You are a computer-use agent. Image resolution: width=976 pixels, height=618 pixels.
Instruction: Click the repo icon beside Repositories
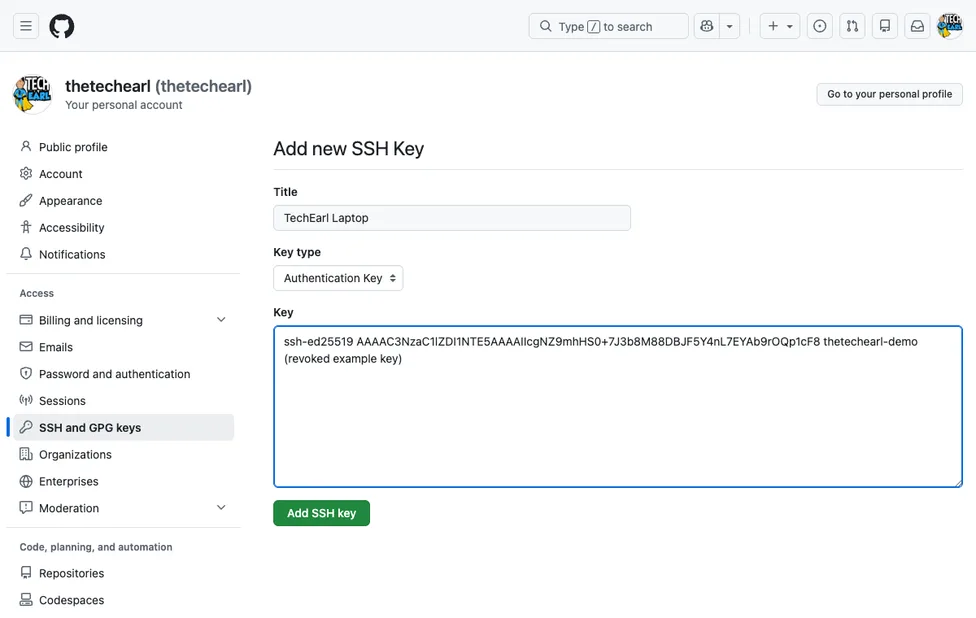(x=26, y=573)
